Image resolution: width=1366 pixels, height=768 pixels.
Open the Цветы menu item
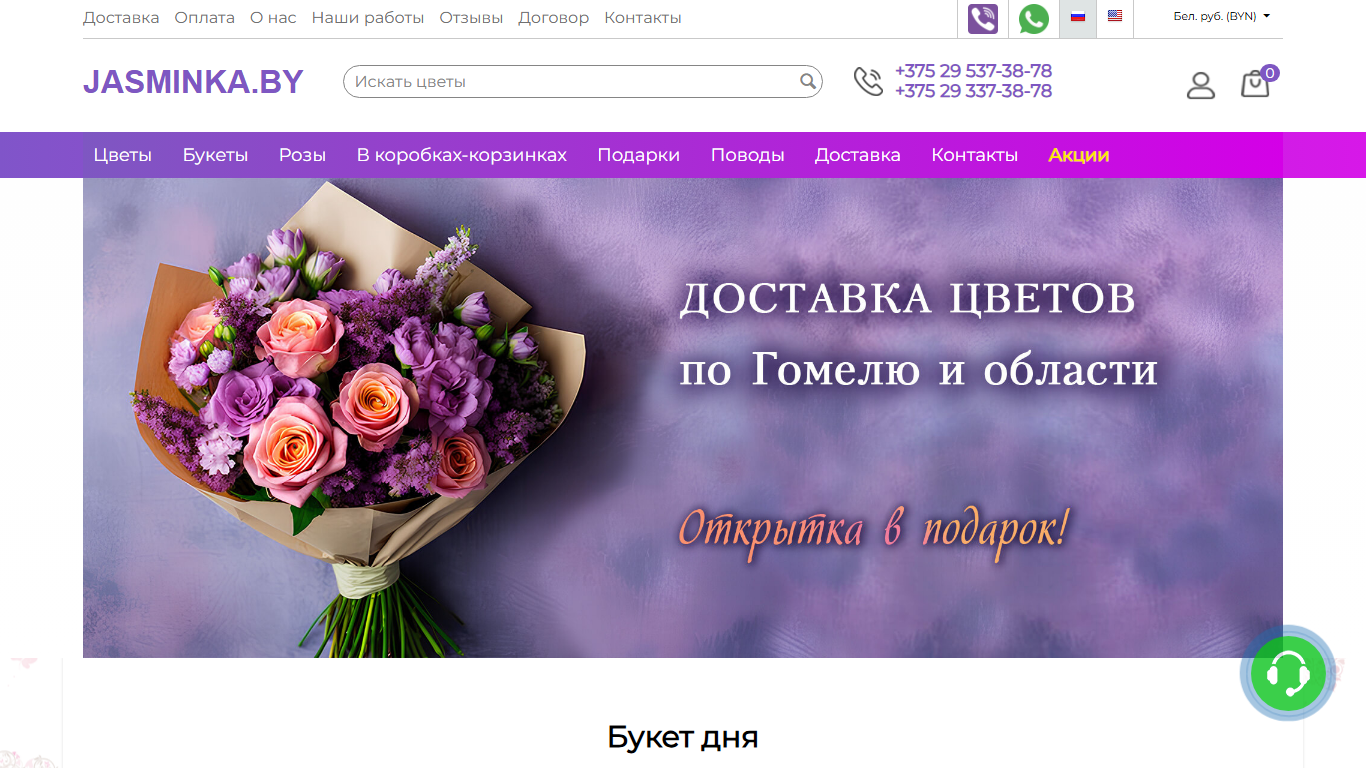tap(123, 155)
